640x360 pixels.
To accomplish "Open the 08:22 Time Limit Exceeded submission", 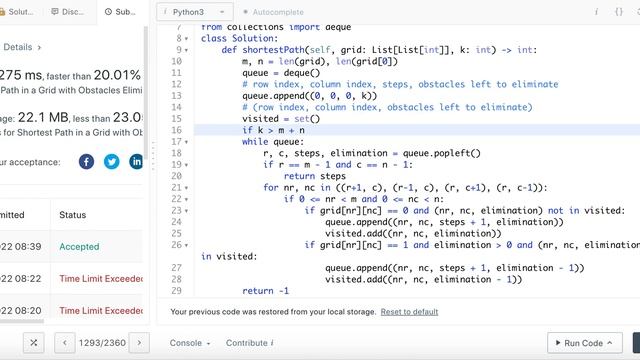I will point(101,278).
